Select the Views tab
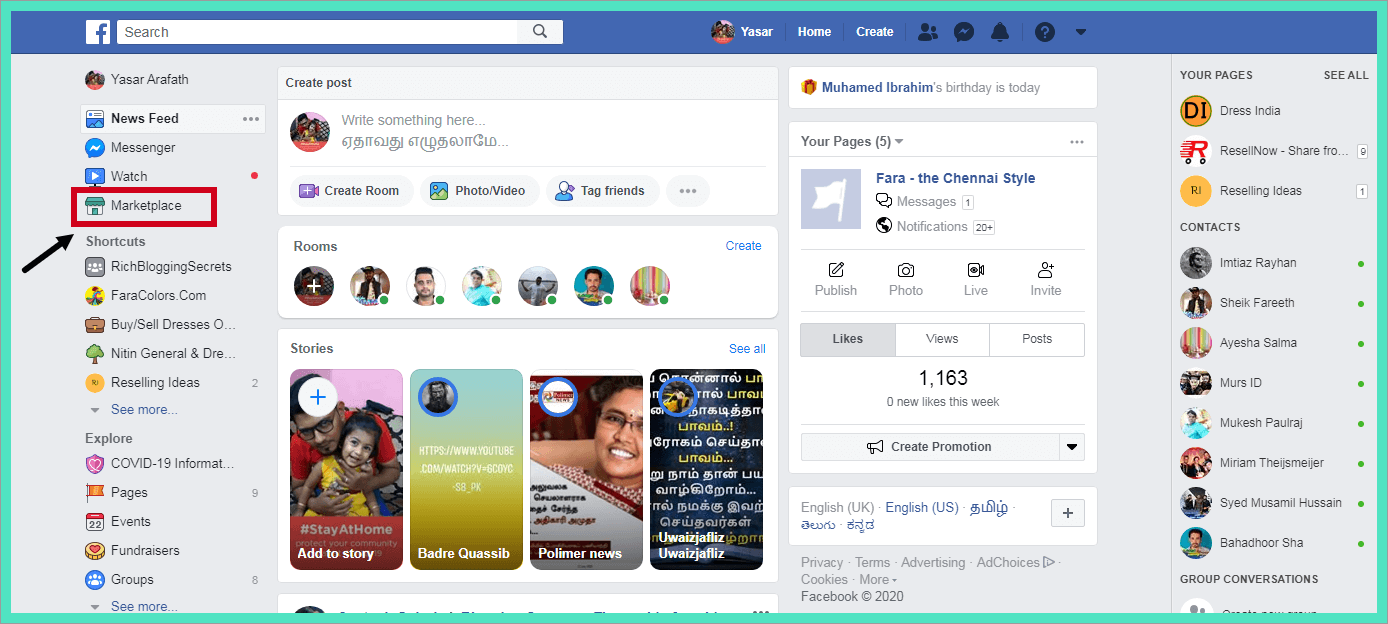1388x624 pixels. [942, 340]
